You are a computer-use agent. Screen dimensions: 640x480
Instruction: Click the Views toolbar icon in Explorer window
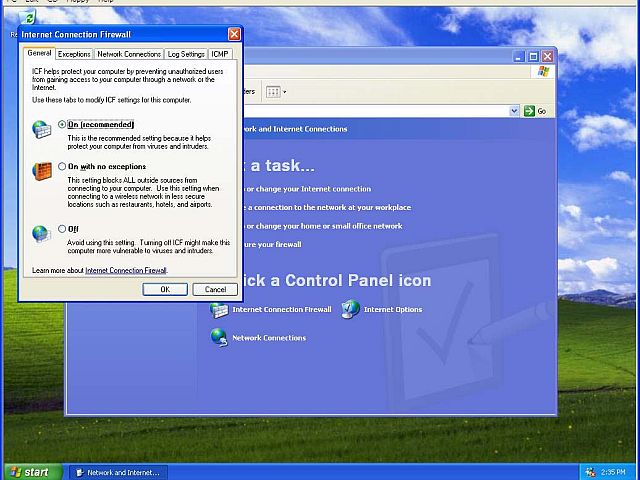[x=273, y=92]
